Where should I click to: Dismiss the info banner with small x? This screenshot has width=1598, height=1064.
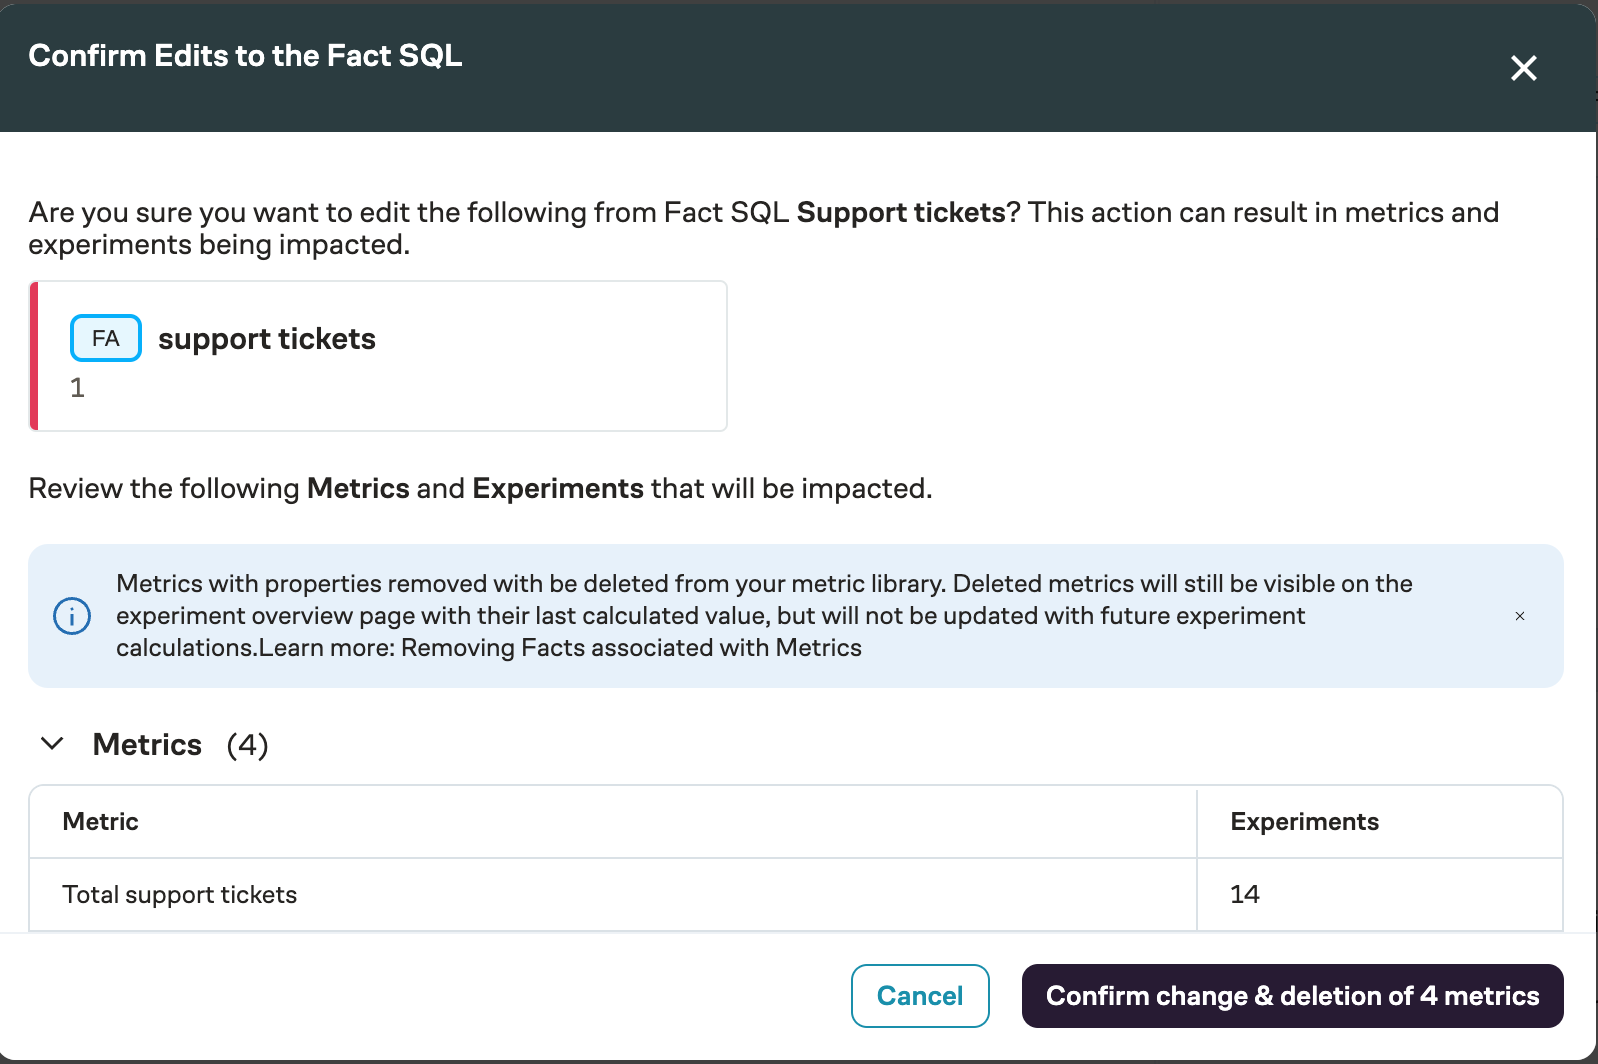pos(1519,616)
